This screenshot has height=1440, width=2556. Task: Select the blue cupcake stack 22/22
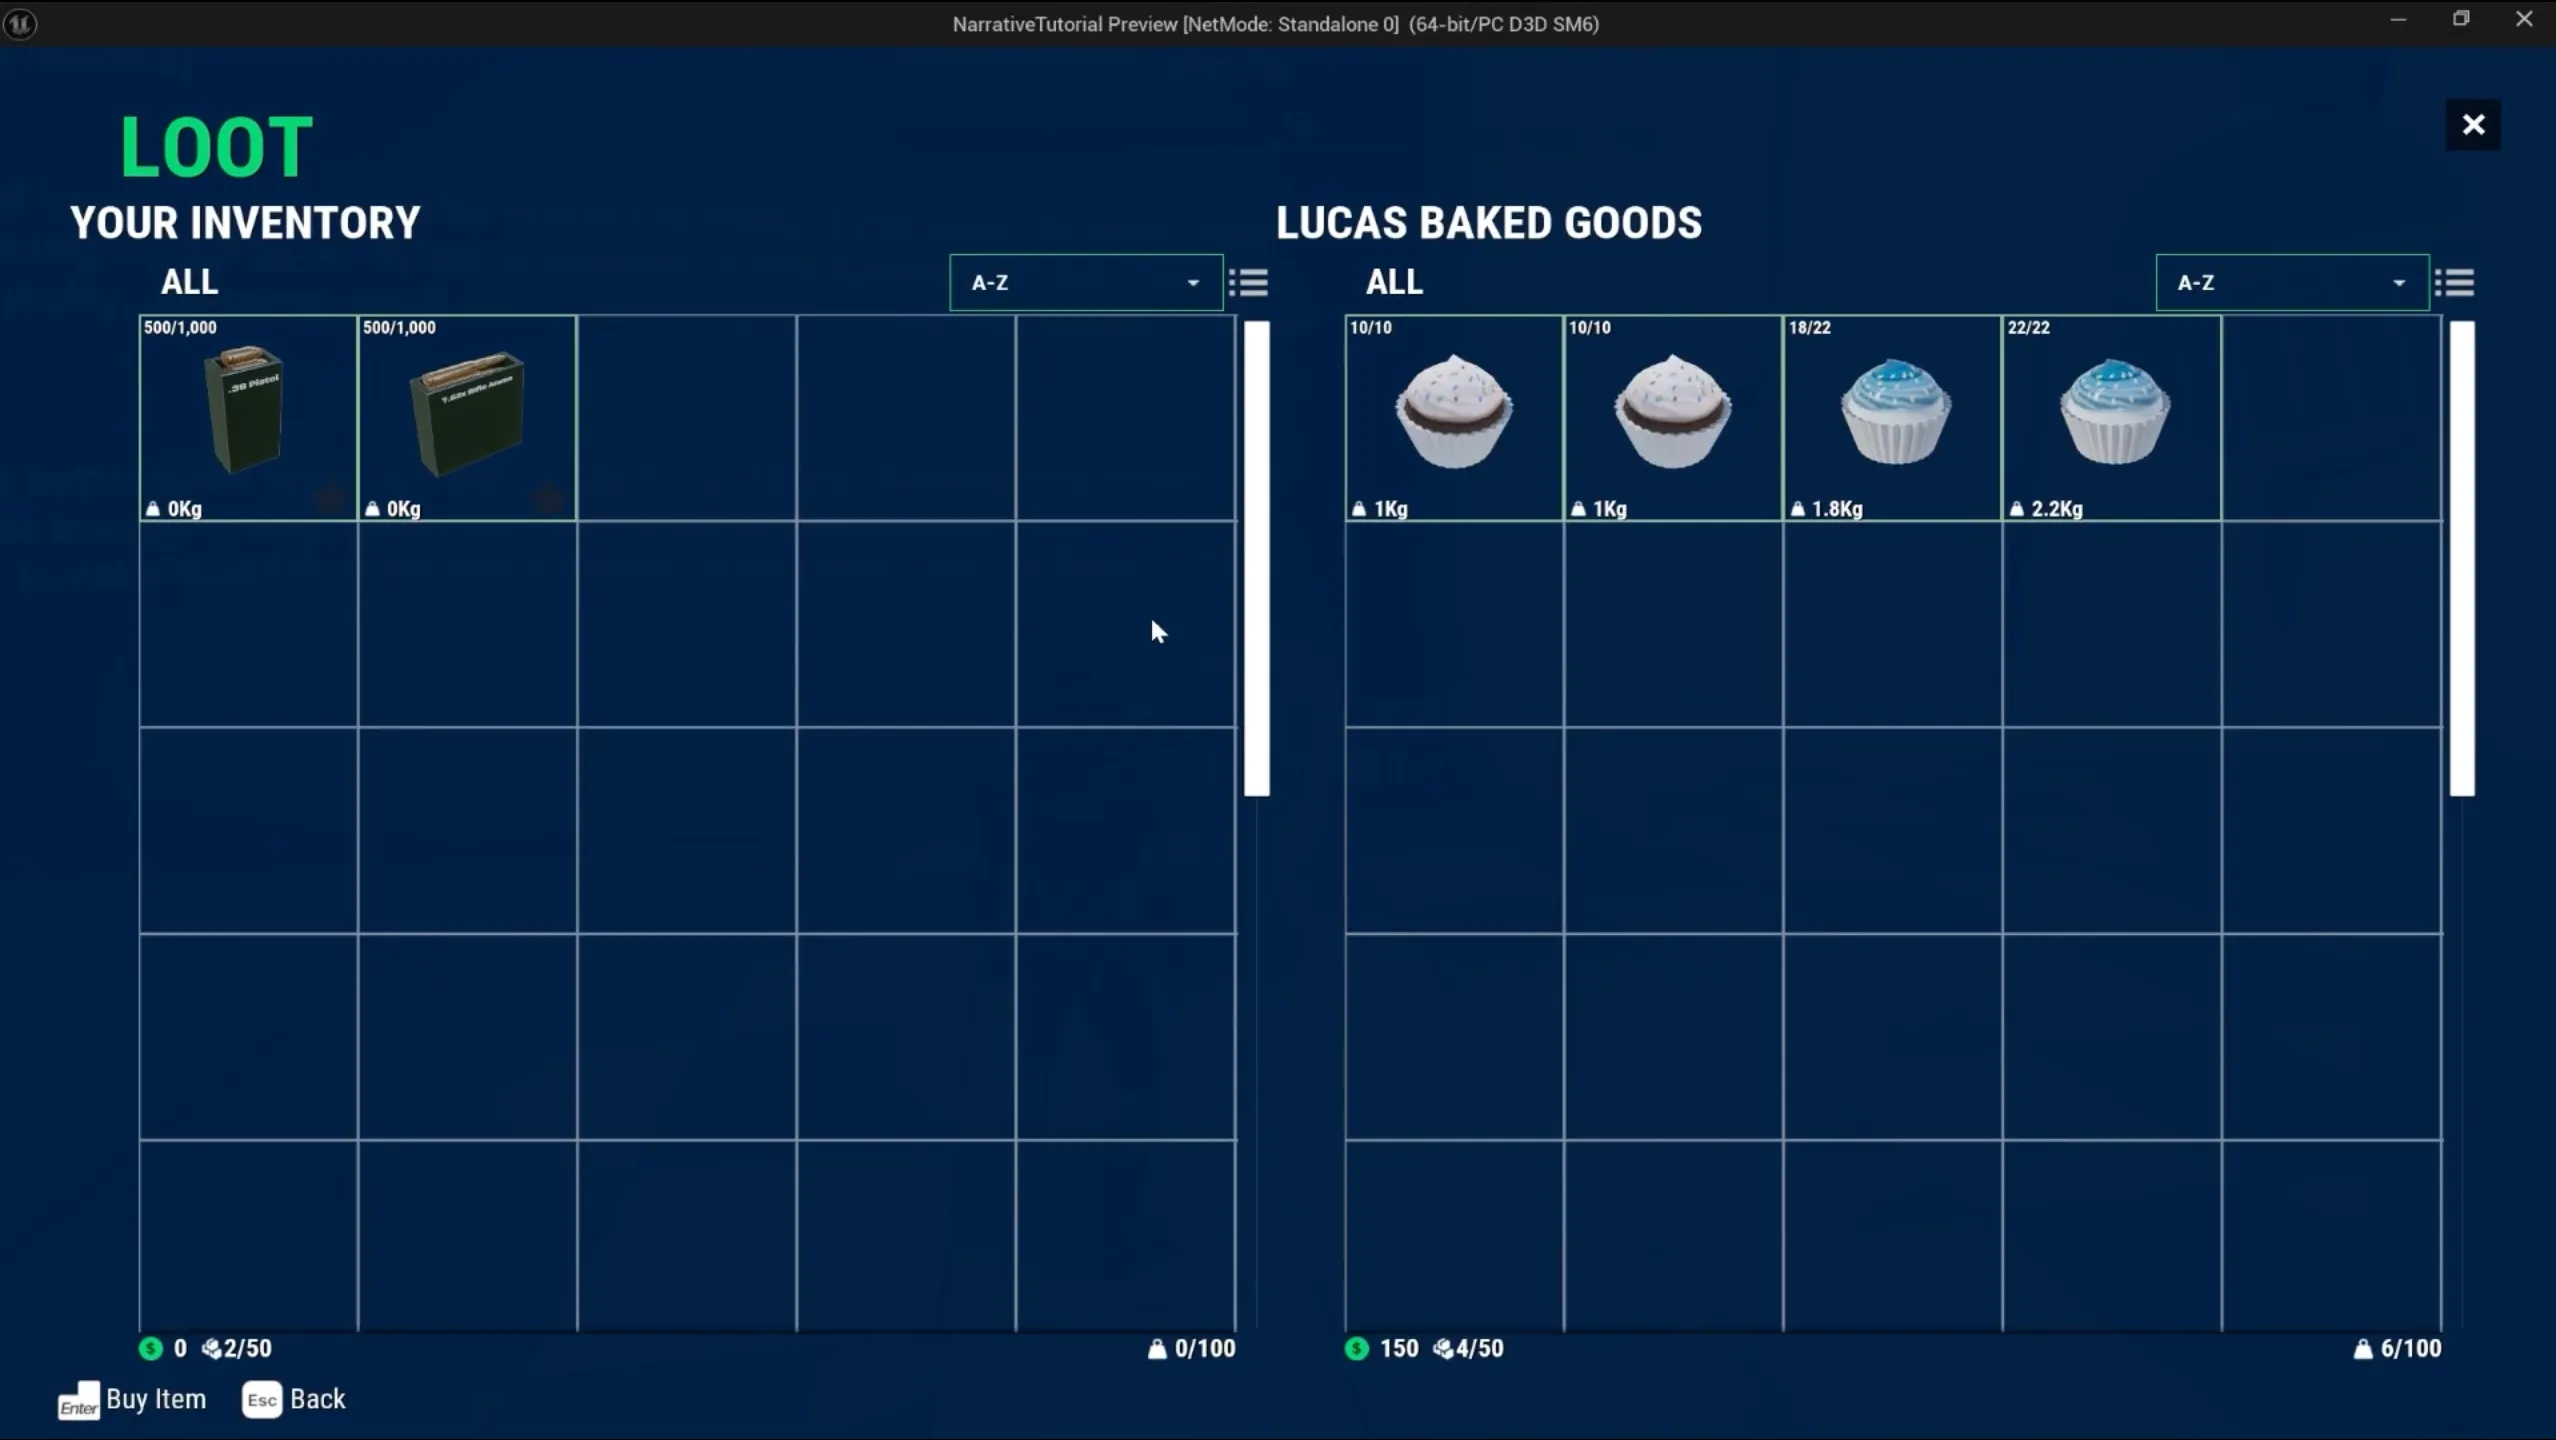(2112, 418)
